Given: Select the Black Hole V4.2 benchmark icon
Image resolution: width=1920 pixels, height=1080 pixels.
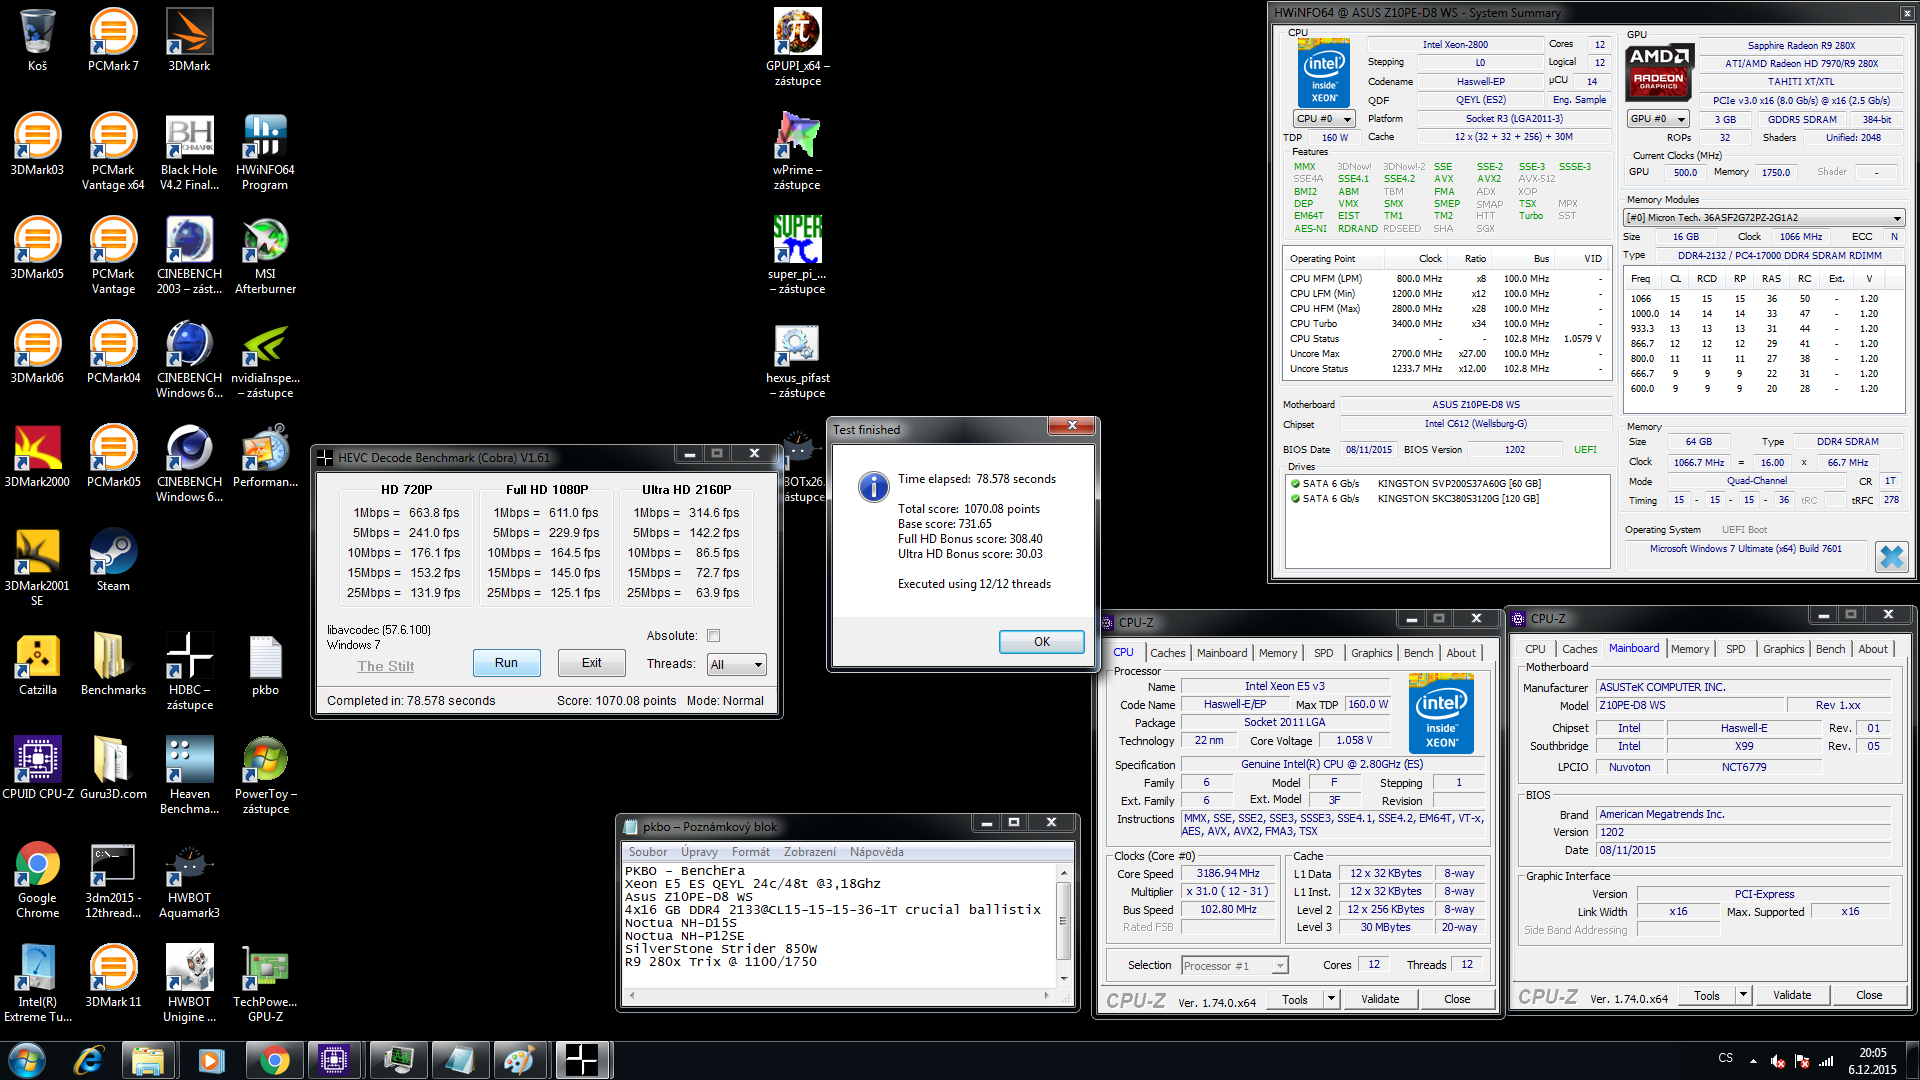Looking at the screenshot, I should pos(189,151).
